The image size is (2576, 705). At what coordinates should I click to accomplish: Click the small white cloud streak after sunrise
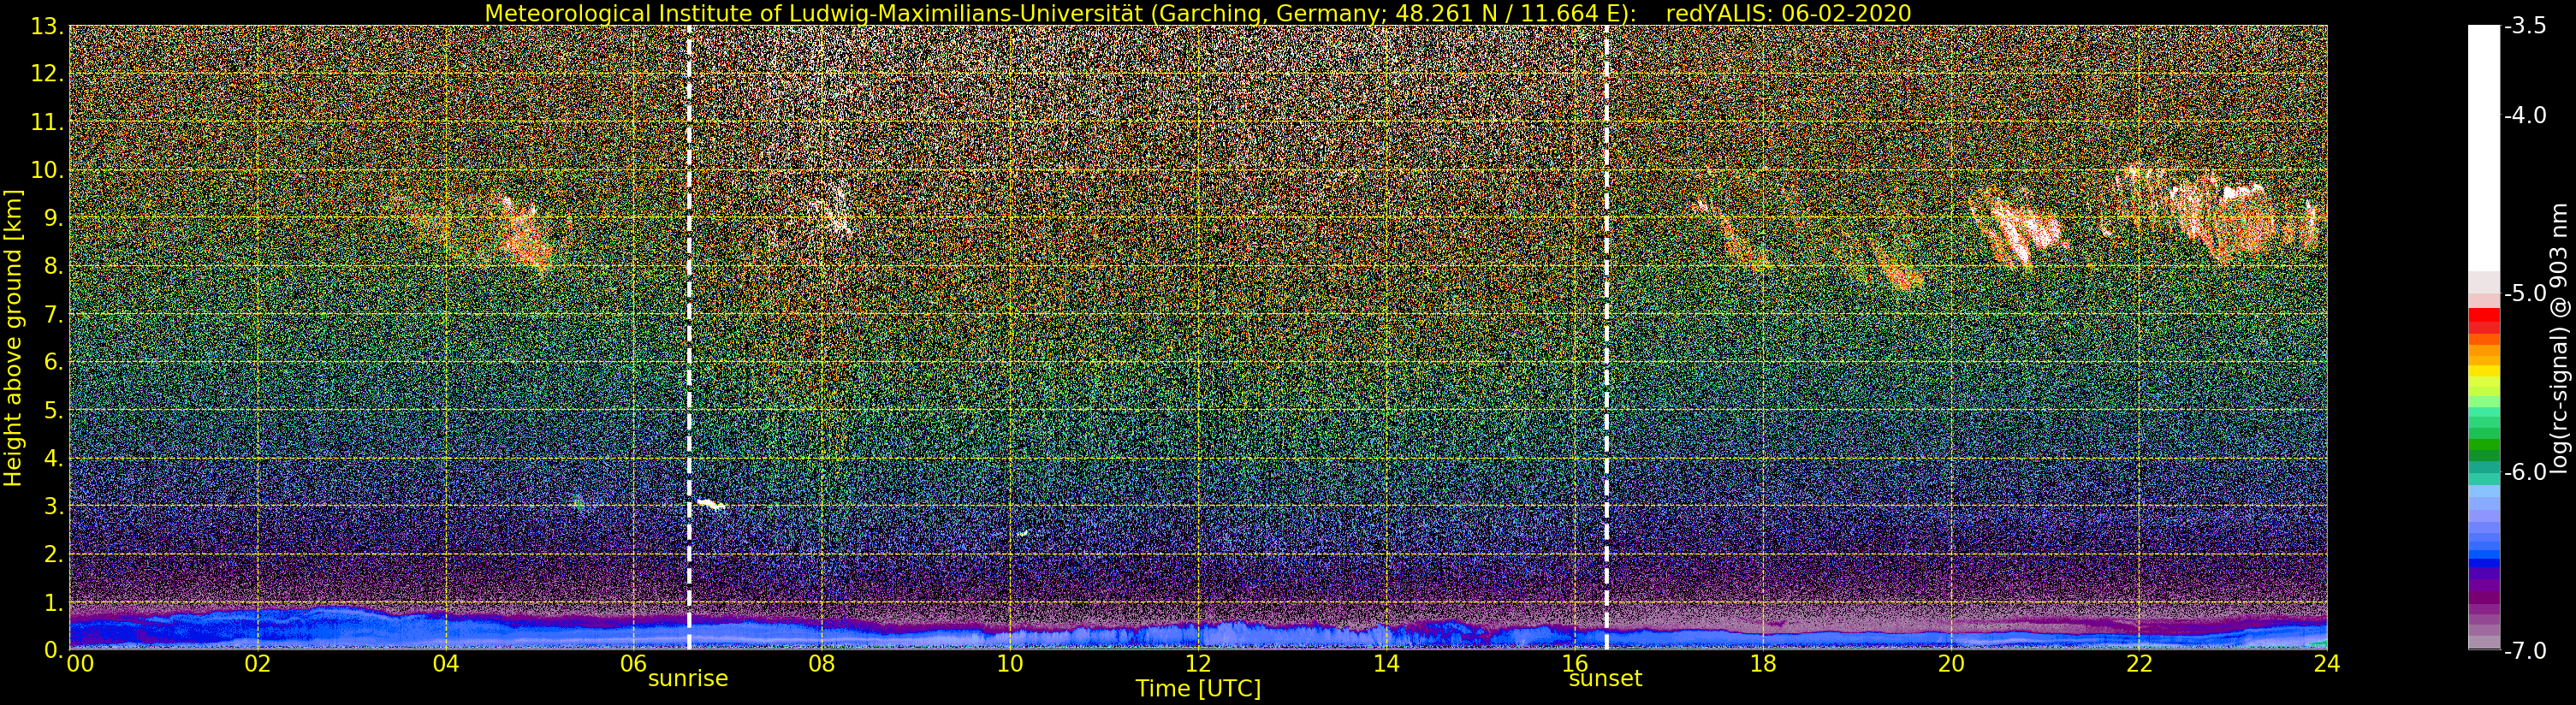(x=711, y=504)
